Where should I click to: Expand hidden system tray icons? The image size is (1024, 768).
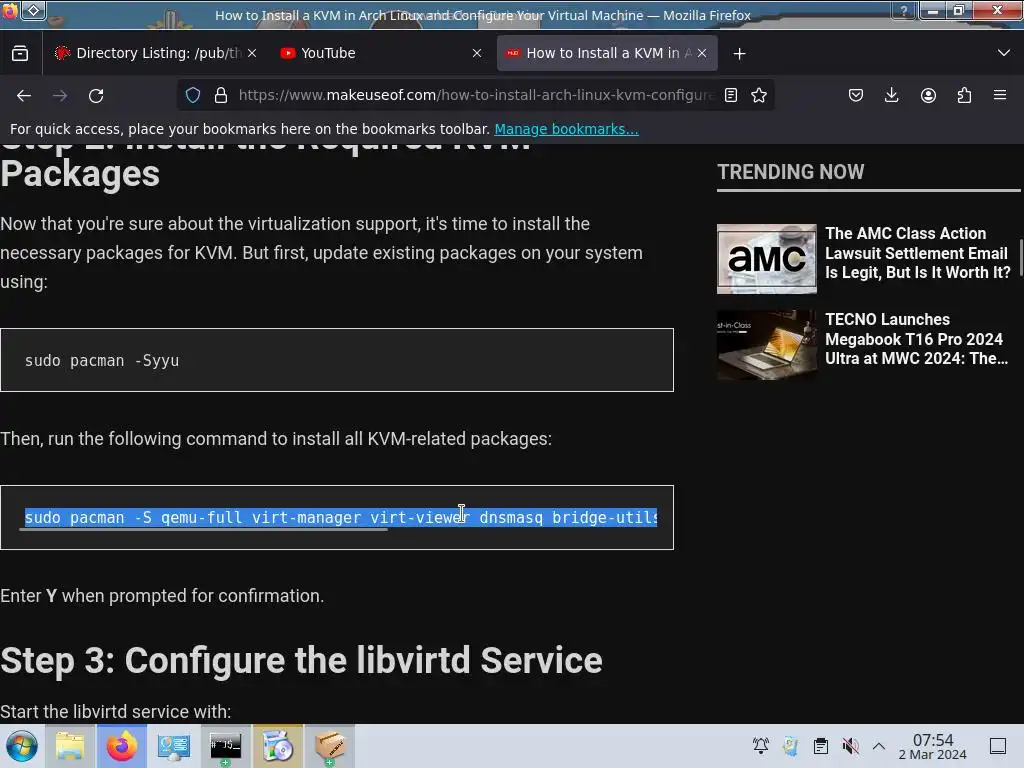pyautogui.click(x=879, y=746)
